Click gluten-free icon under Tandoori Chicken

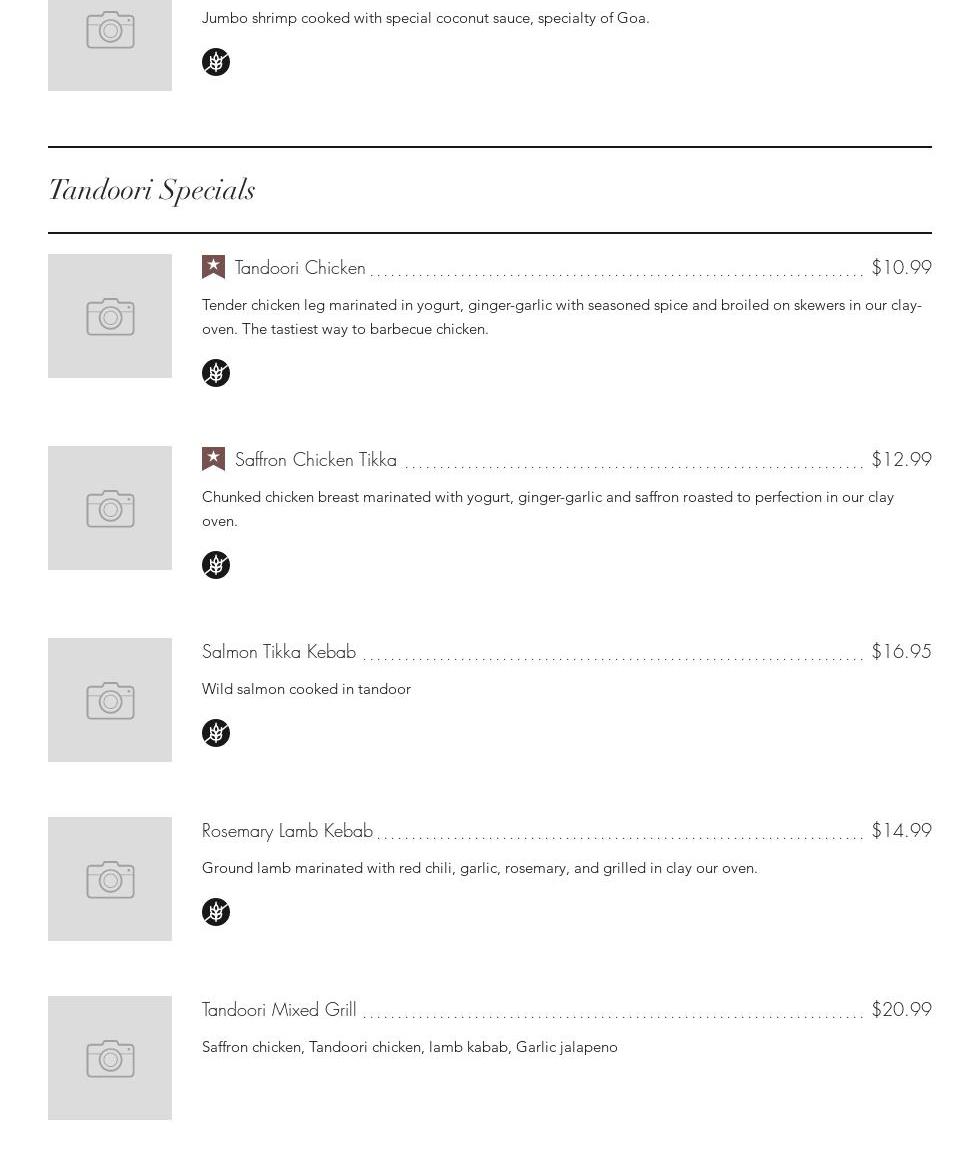216,373
